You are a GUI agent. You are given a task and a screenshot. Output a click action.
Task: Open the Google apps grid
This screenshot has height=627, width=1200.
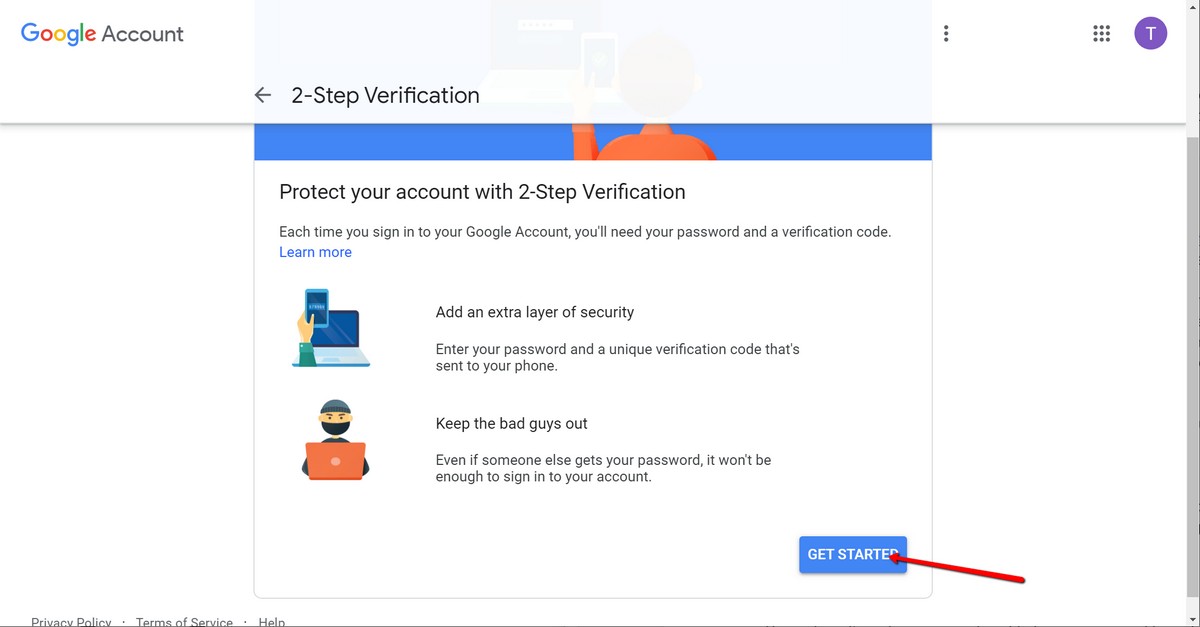click(x=1102, y=34)
